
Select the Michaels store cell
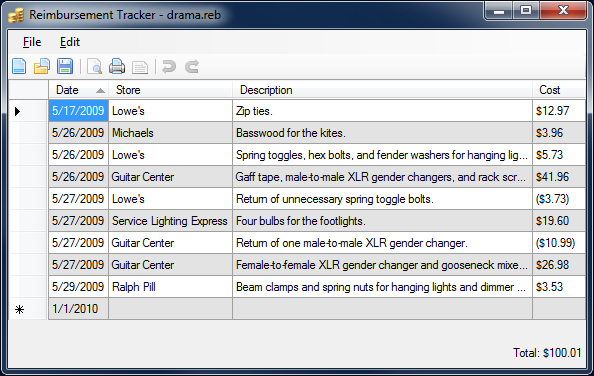[x=170, y=133]
